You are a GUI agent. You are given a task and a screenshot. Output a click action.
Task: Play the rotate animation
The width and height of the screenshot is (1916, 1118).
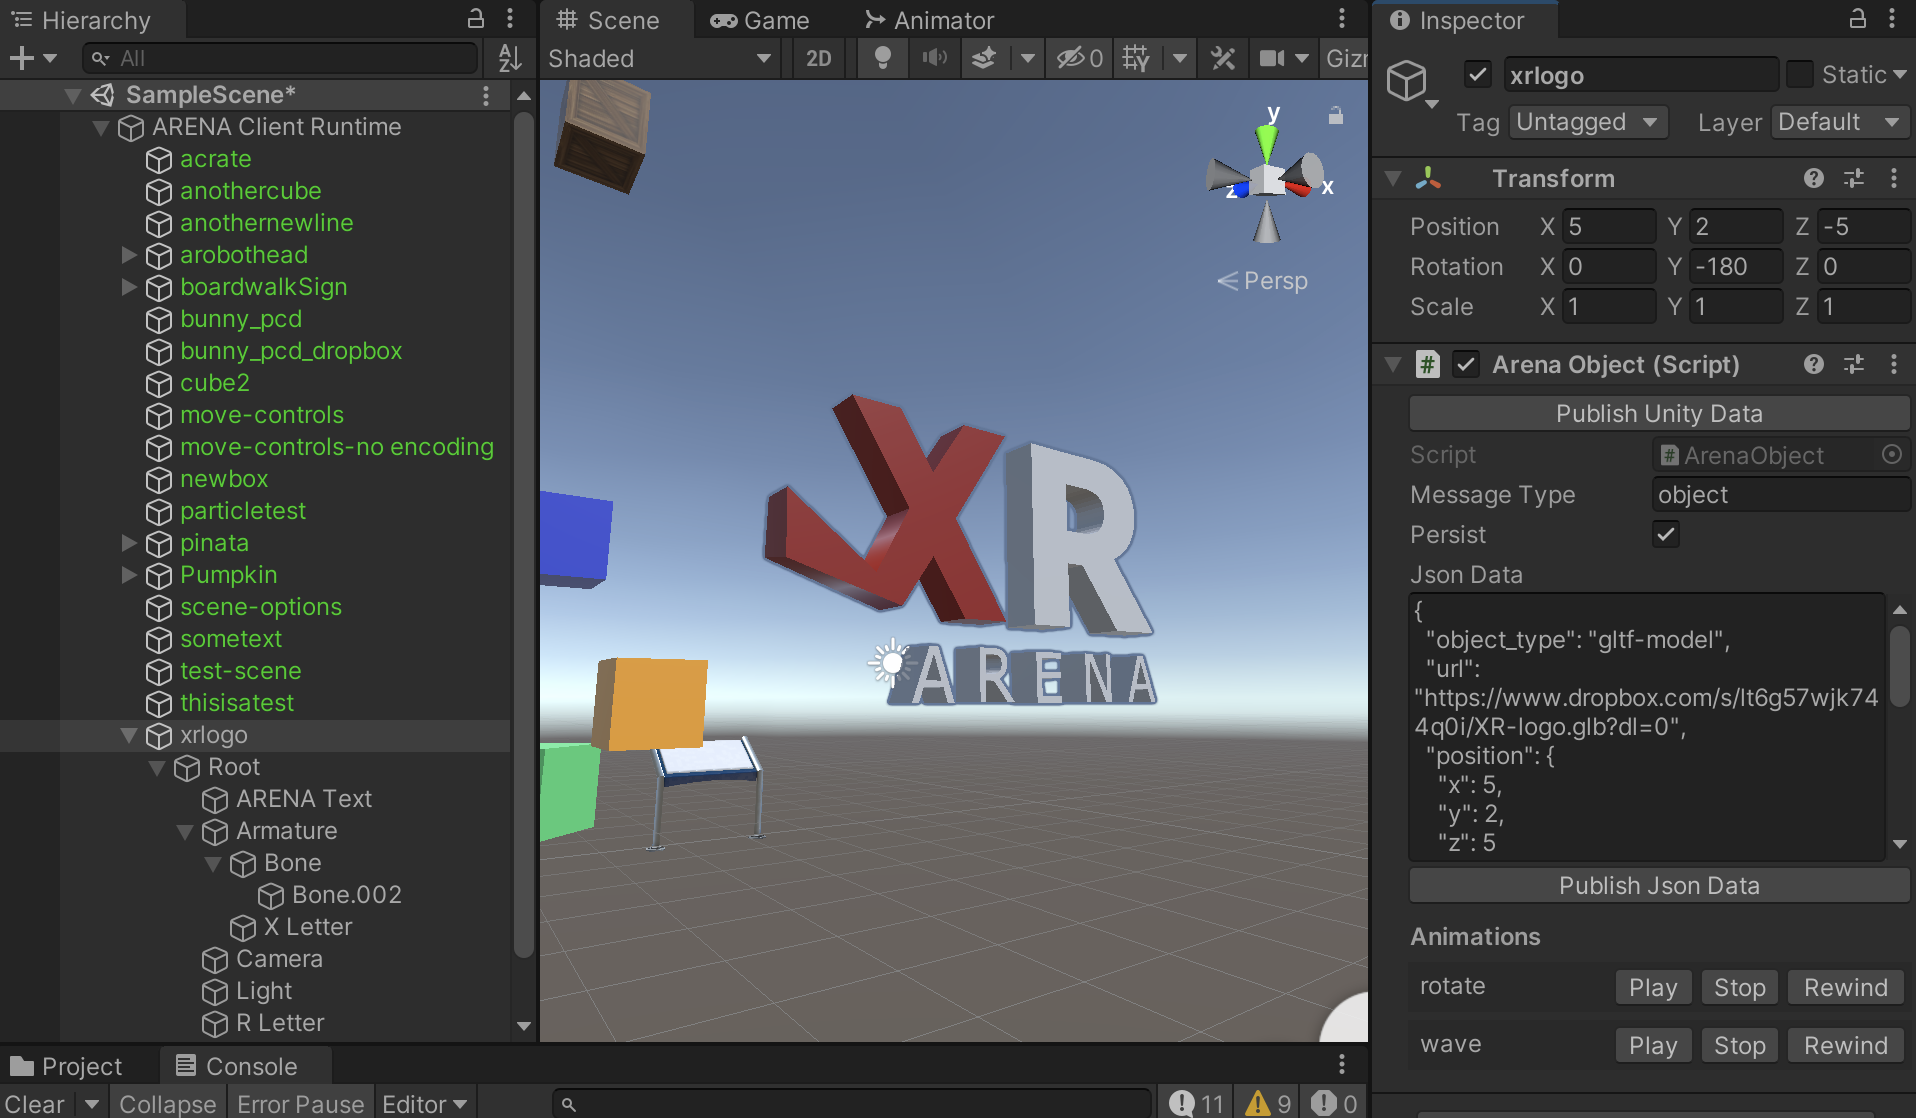1653,987
